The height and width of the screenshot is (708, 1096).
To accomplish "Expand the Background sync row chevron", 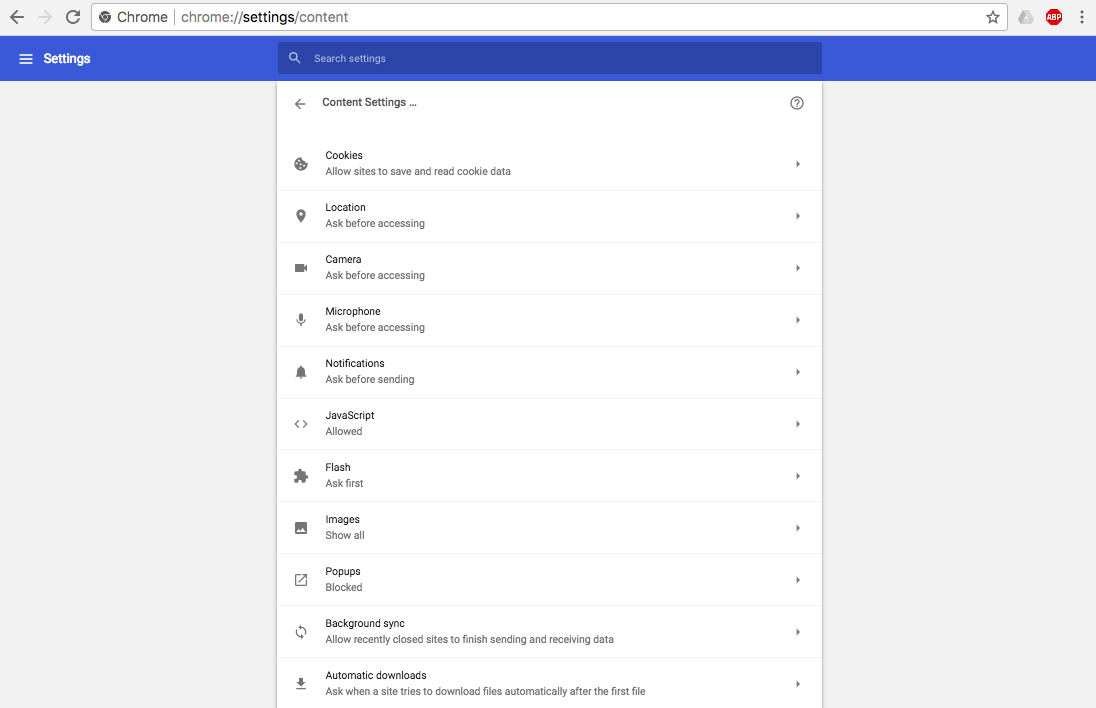I will [x=798, y=632].
